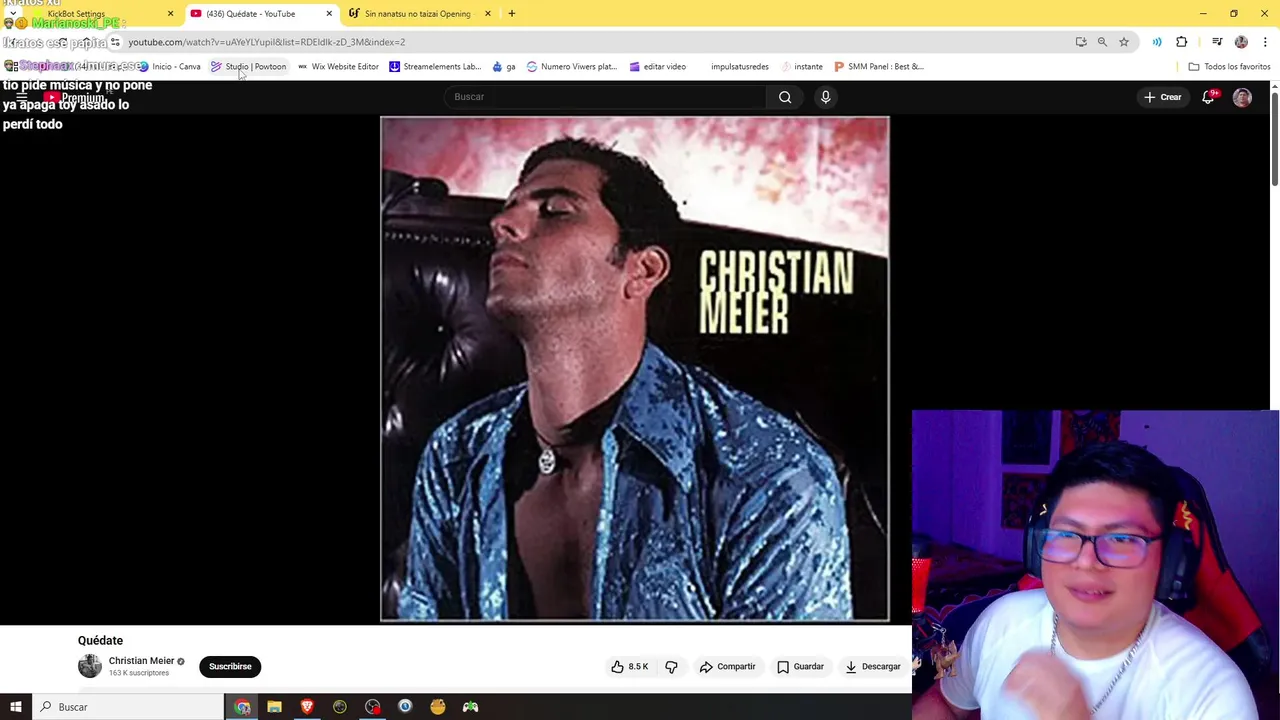
Task: Switch to Sin nanatsu no taizai Opening tab
Action: click(x=417, y=14)
